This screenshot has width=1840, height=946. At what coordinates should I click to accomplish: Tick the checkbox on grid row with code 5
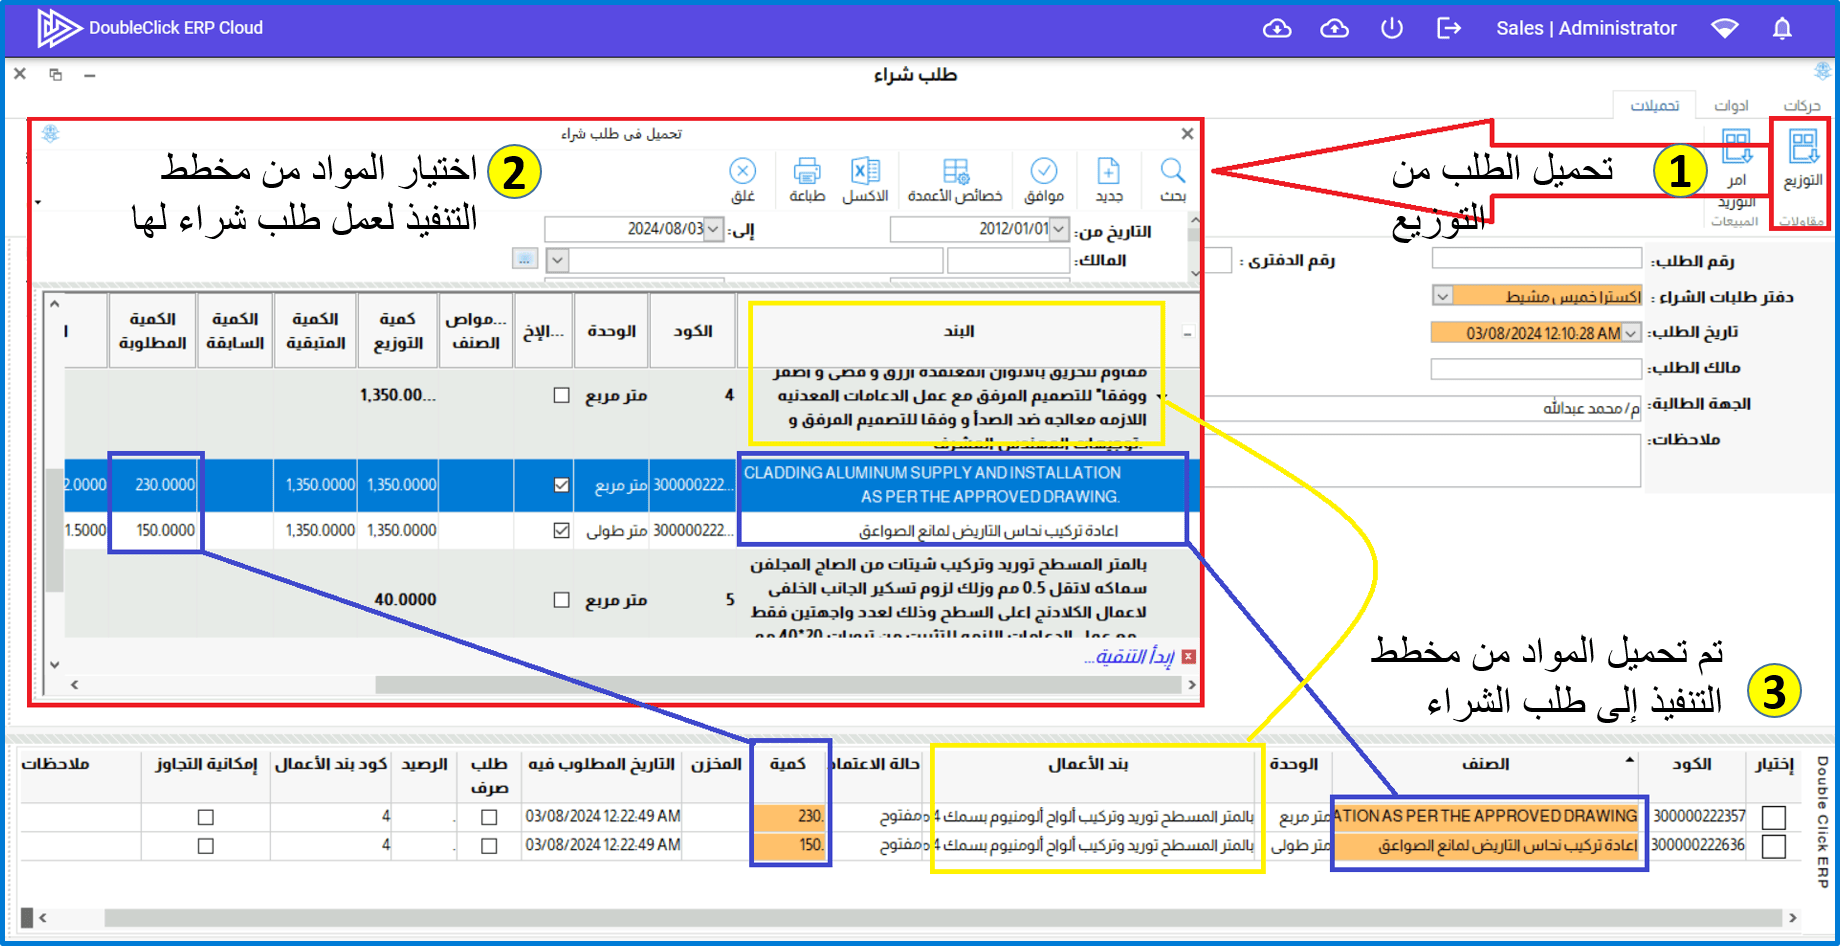(562, 600)
